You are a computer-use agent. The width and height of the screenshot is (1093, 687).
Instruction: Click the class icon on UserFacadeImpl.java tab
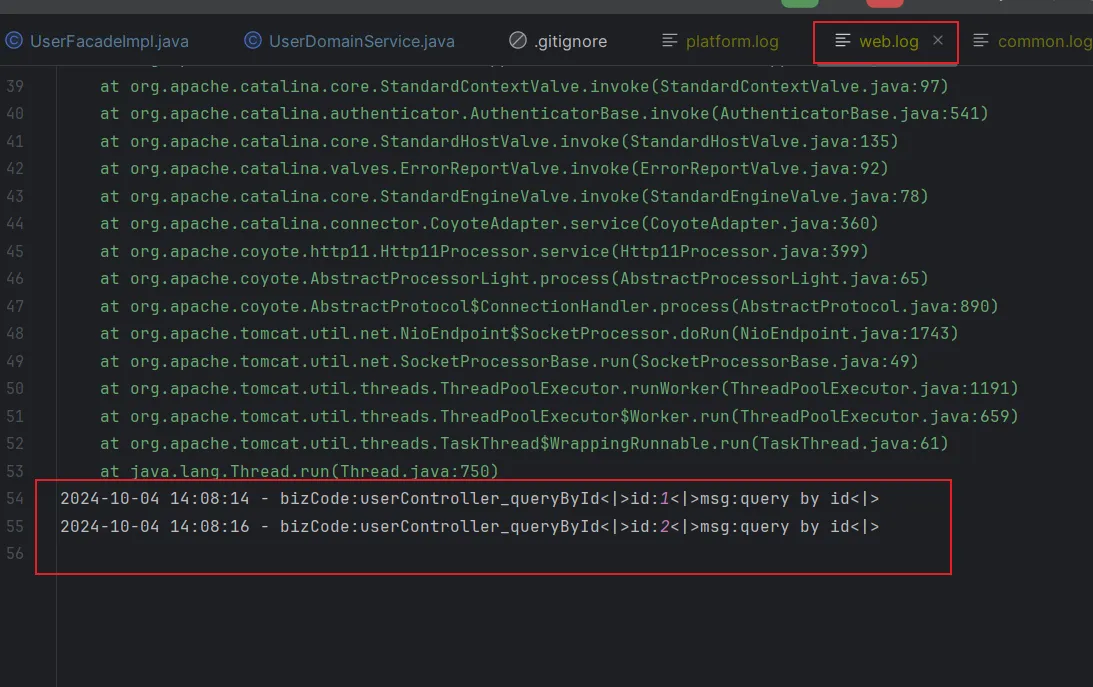click(x=14, y=41)
